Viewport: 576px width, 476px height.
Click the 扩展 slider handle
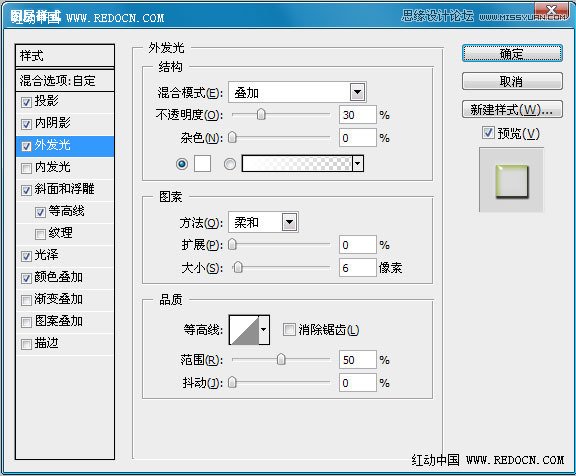point(232,244)
